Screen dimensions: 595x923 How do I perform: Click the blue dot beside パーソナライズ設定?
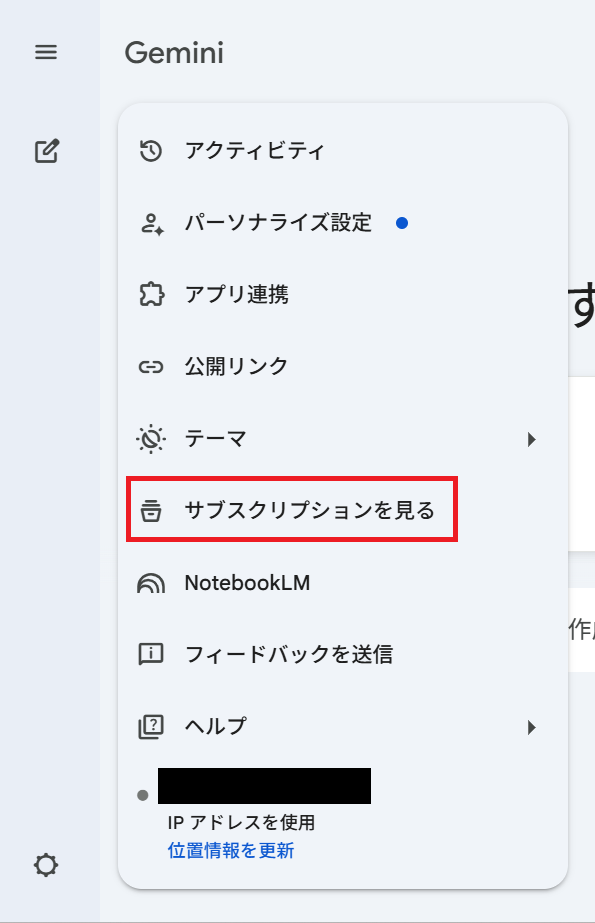coord(404,223)
